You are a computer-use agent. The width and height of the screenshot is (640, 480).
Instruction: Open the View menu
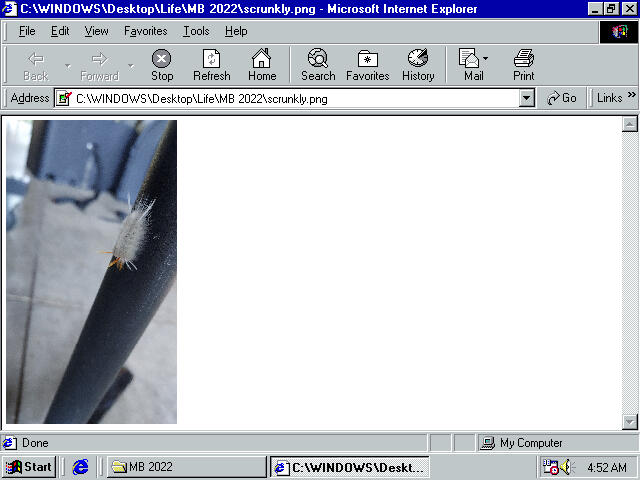(97, 31)
